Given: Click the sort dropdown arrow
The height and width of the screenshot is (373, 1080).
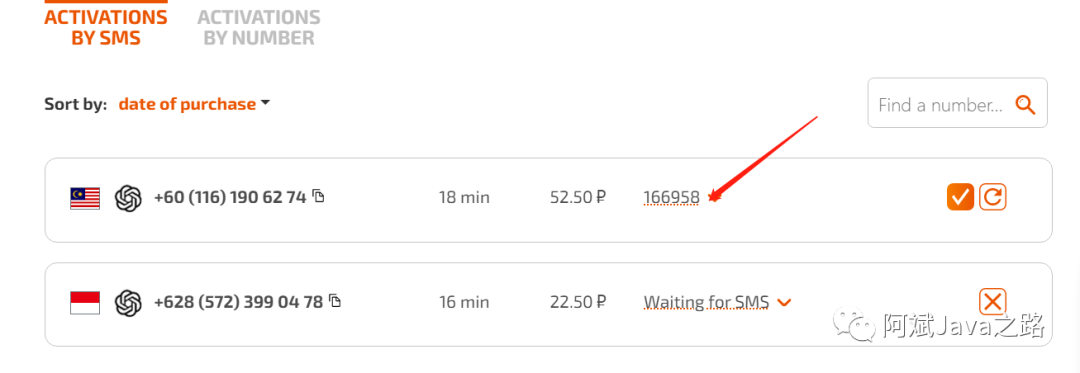Looking at the screenshot, I should (266, 103).
